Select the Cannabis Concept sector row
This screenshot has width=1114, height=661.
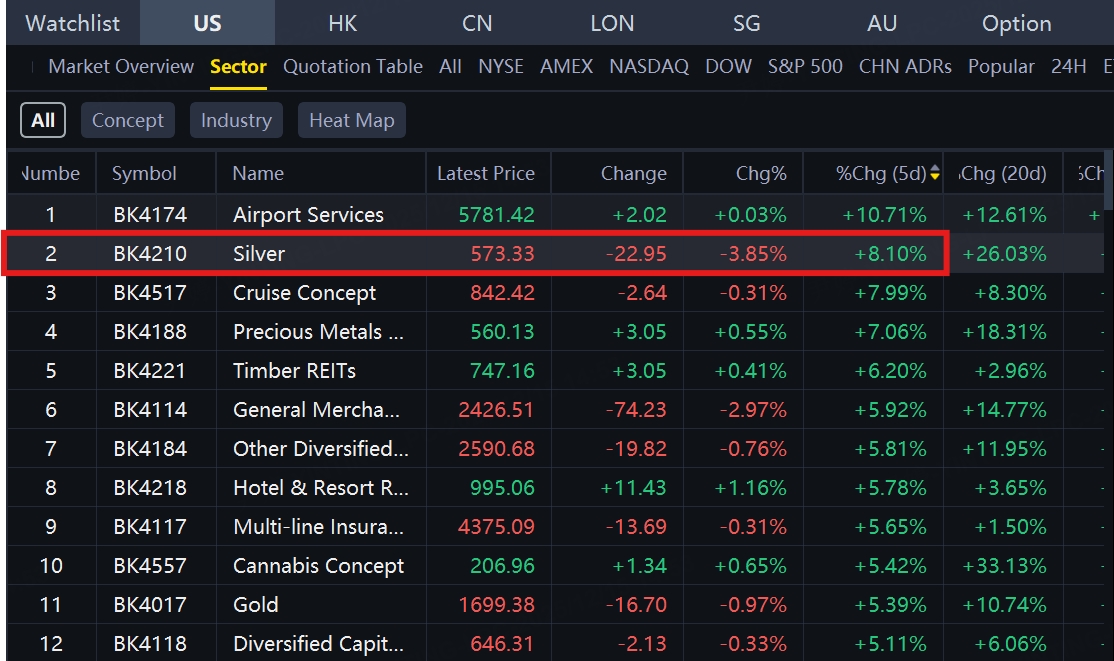click(318, 566)
